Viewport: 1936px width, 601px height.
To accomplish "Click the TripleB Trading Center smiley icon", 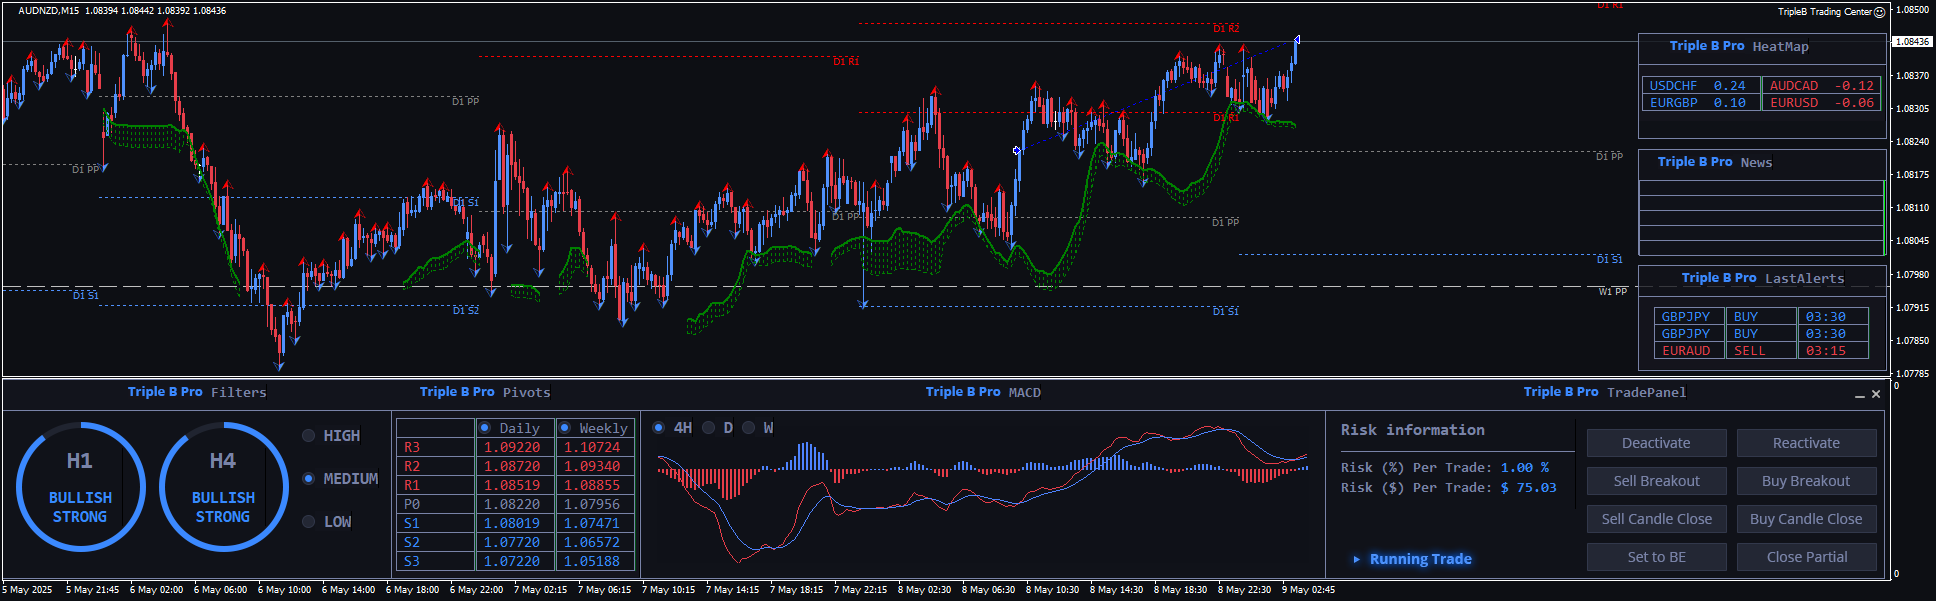I will coord(1879,12).
